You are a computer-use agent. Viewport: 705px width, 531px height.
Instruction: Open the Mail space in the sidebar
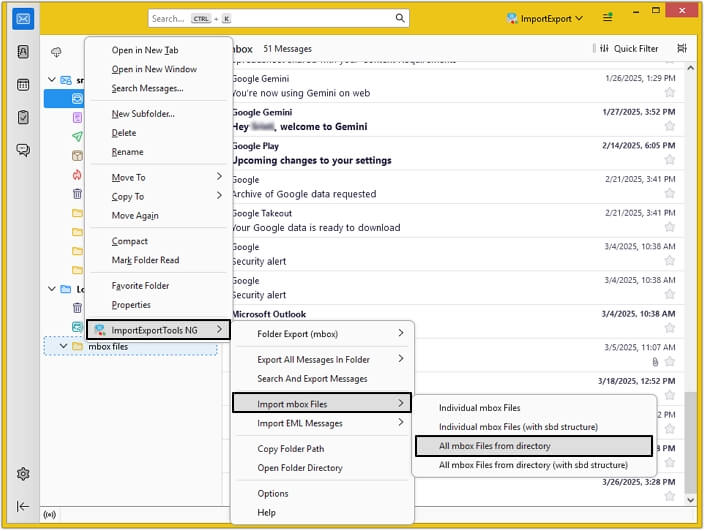point(23,19)
